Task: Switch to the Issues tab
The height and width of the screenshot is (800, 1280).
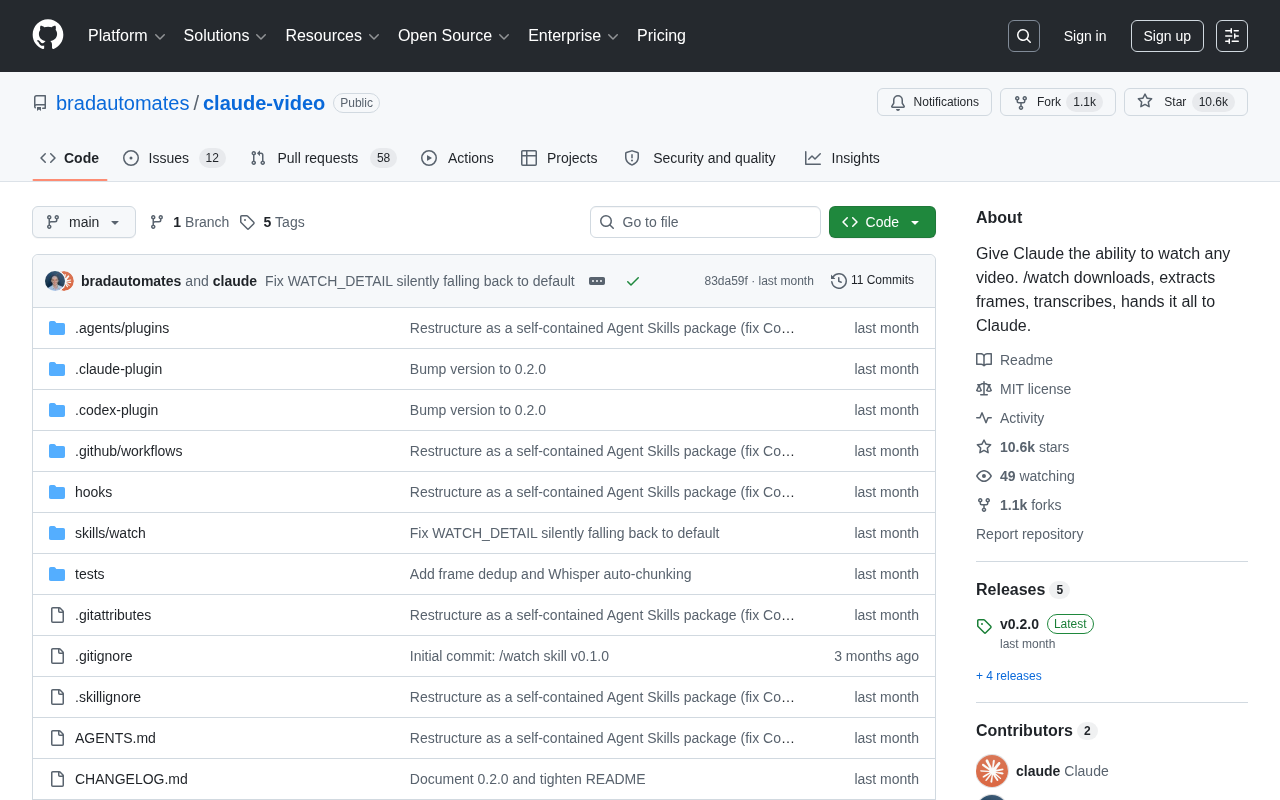Action: [x=174, y=158]
